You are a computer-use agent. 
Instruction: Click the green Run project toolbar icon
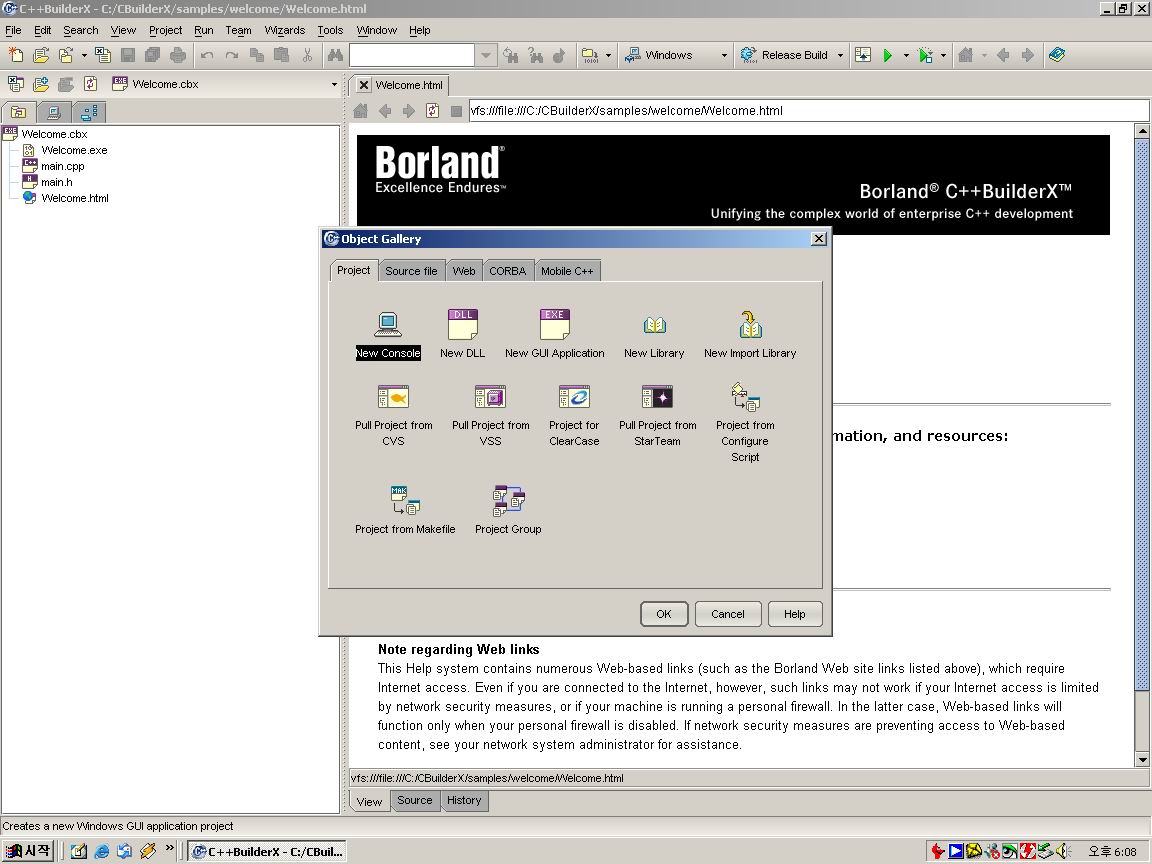[887, 56]
